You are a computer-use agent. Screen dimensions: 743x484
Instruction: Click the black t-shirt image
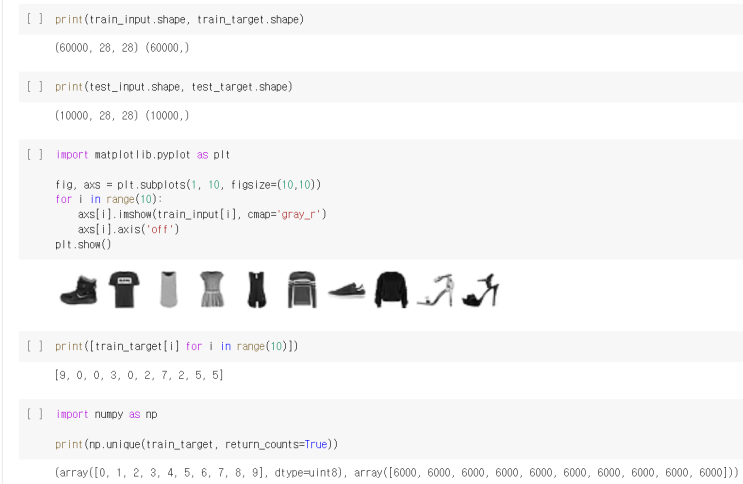(125, 289)
